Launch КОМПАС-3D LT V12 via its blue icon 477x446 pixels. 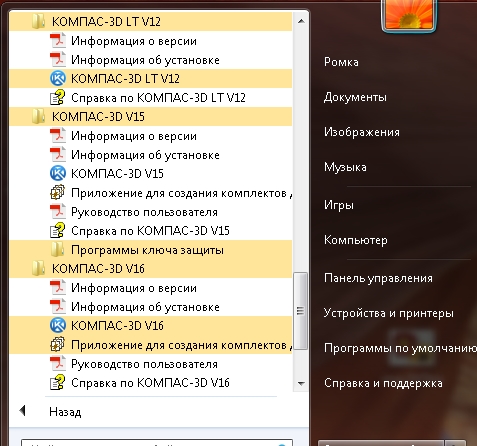coord(58,79)
